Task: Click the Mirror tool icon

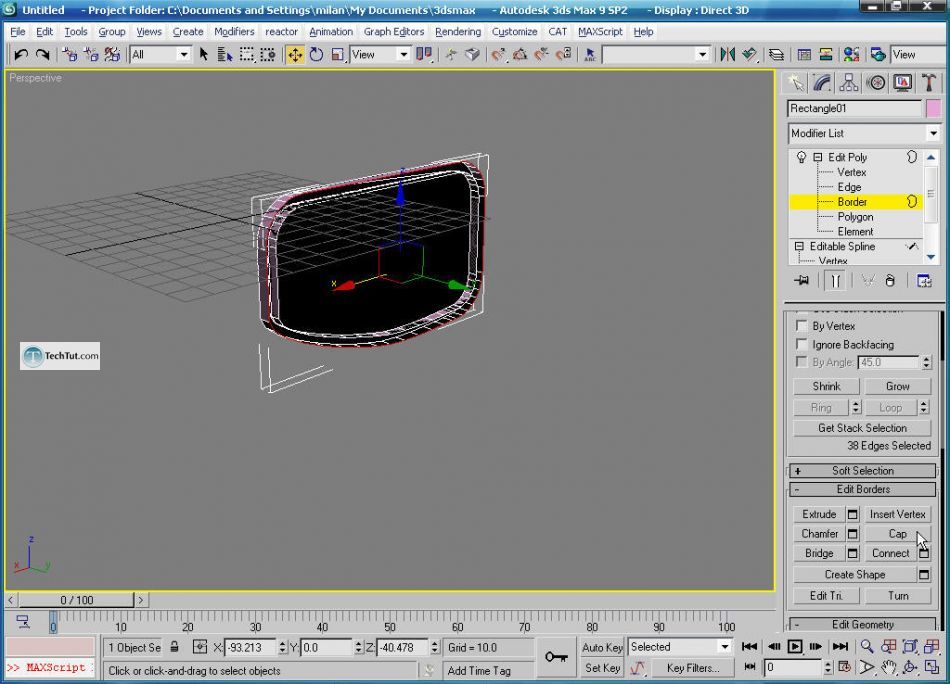Action: [728, 55]
